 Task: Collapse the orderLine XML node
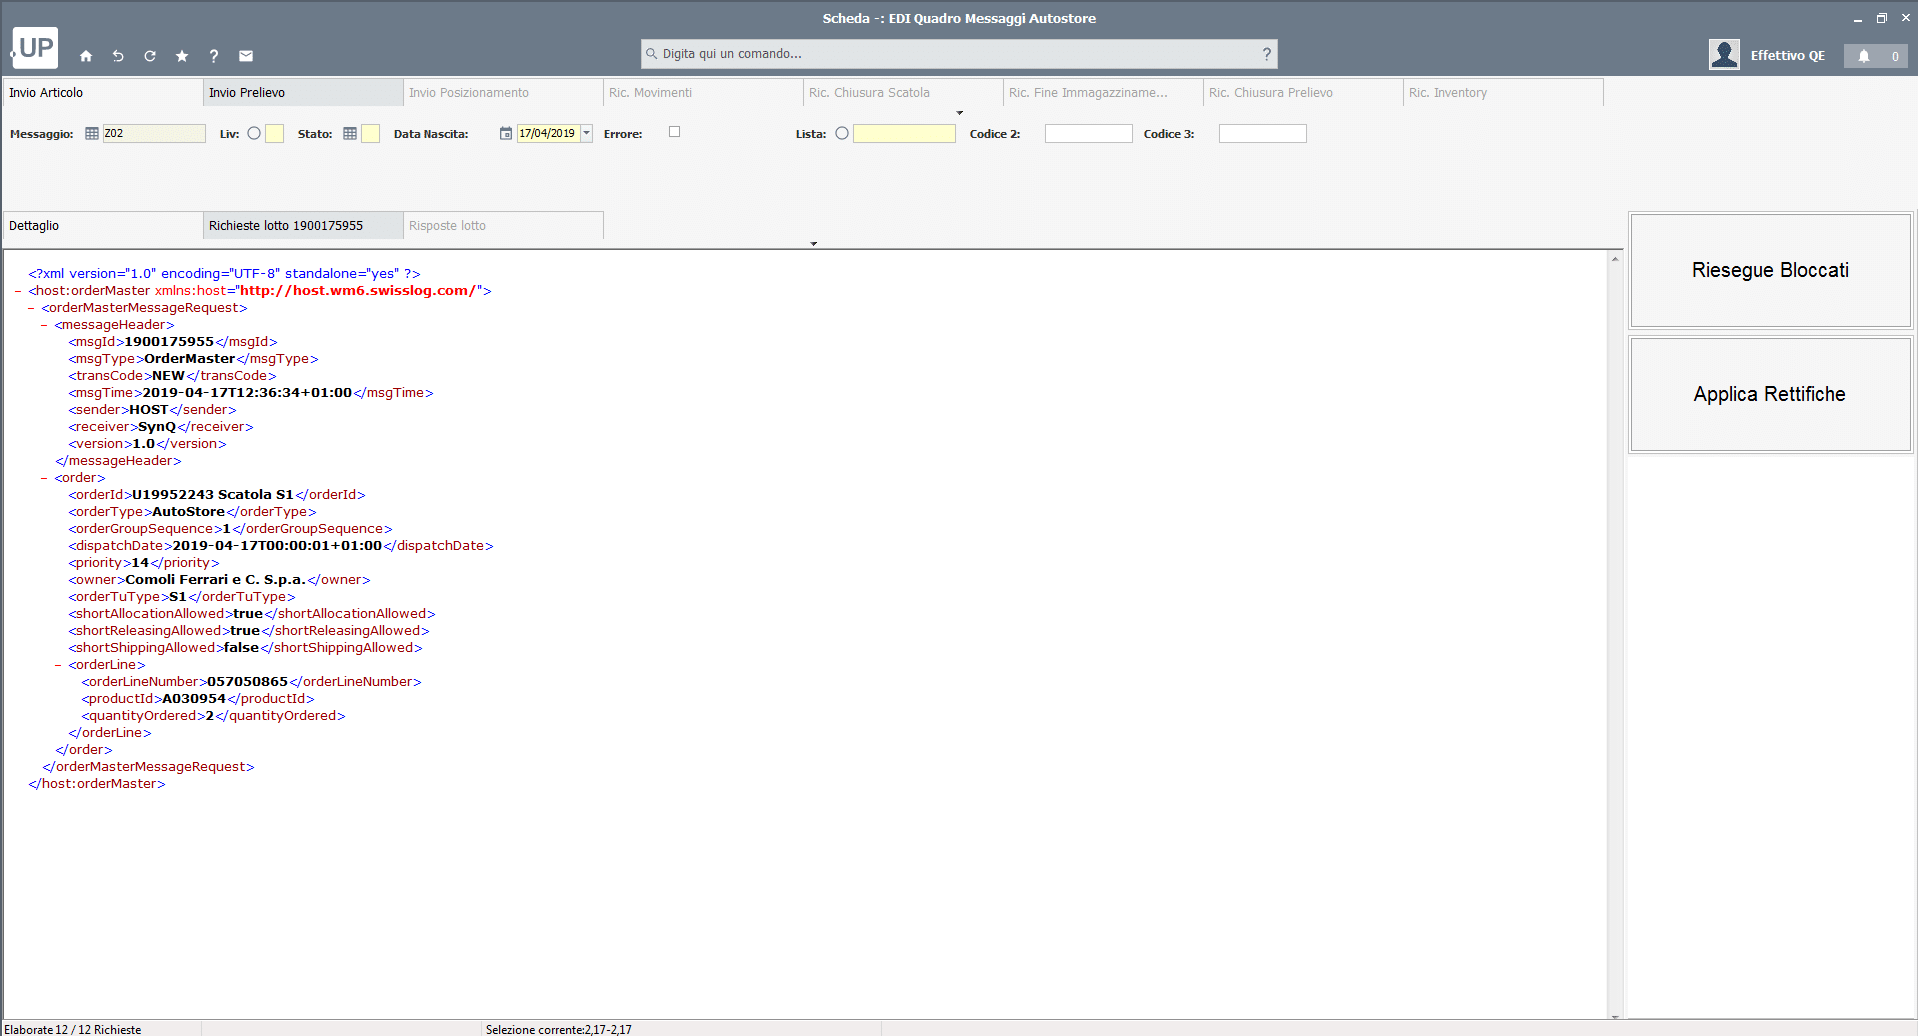pyautogui.click(x=58, y=665)
